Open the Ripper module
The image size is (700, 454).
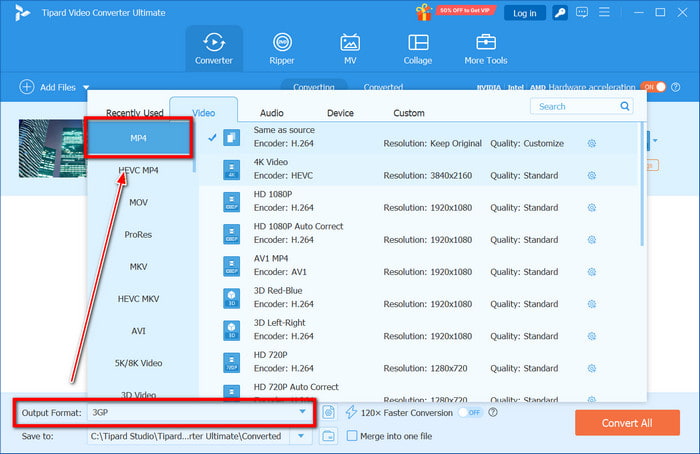tap(283, 49)
